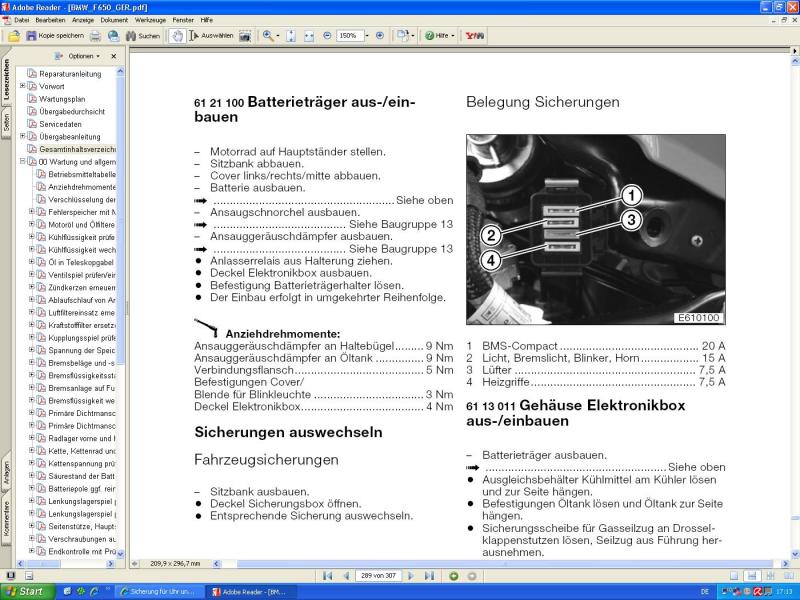Image resolution: width=800 pixels, height=600 pixels.
Task: Select the snapshot camera tool
Action: [245, 36]
